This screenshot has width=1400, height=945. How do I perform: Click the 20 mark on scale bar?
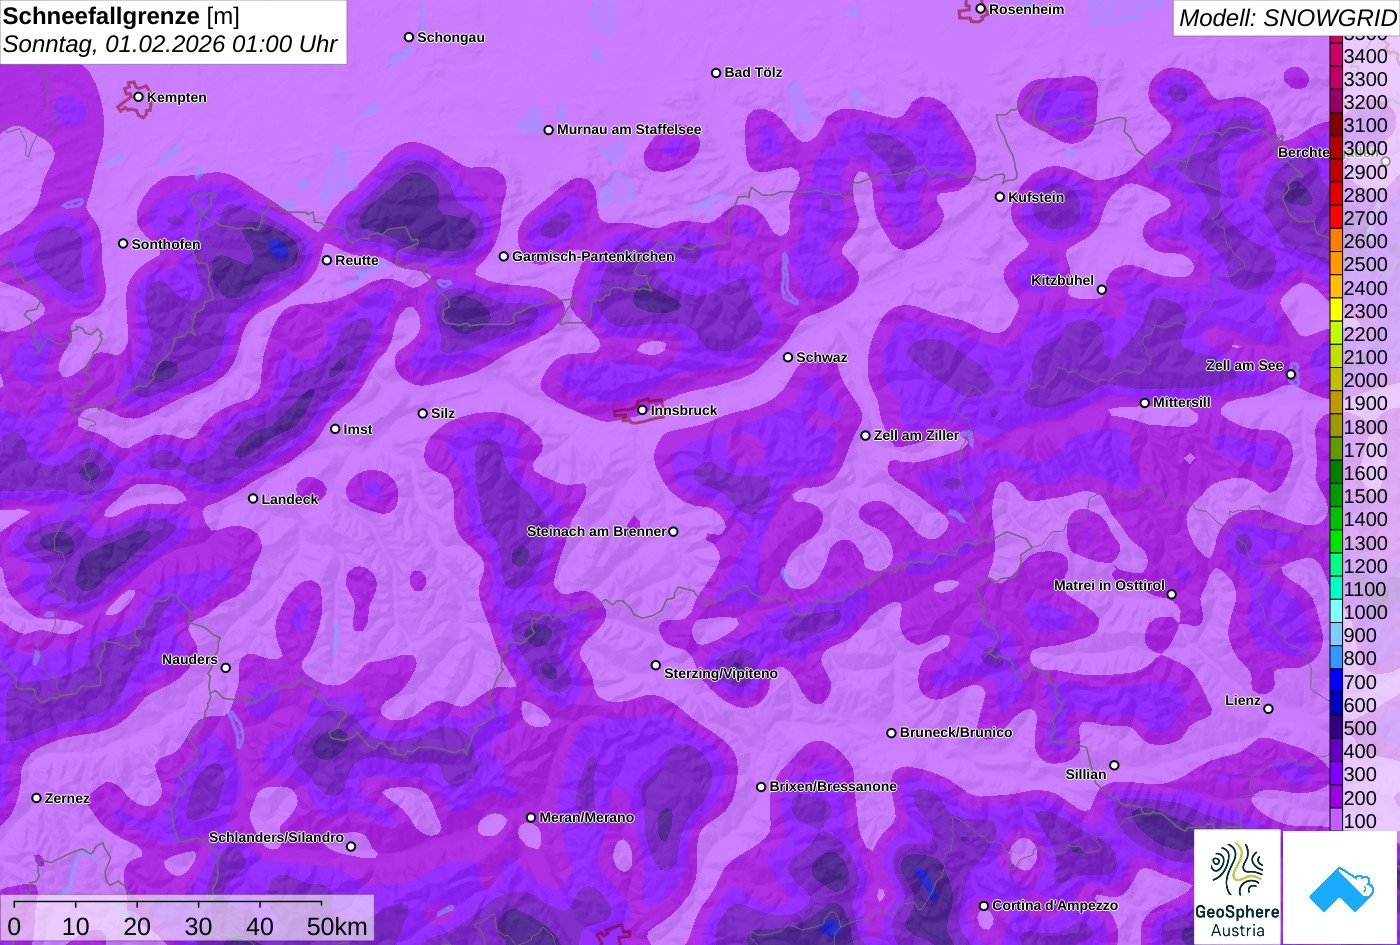[x=137, y=927]
